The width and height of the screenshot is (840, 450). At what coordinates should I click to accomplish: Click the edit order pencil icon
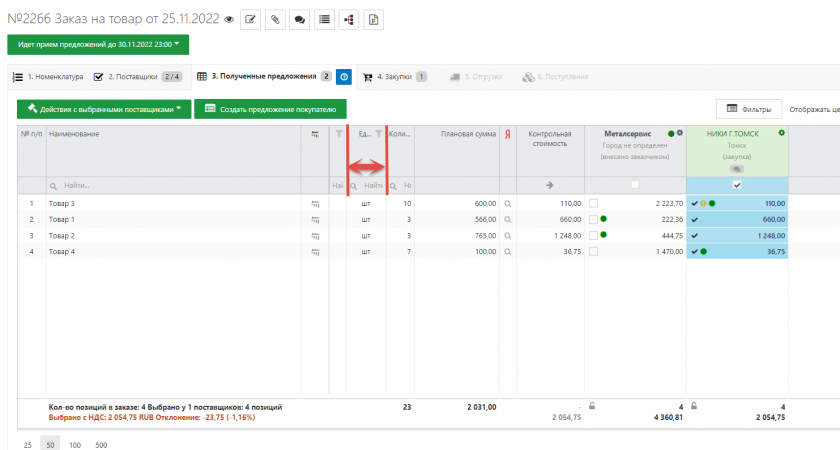251,19
